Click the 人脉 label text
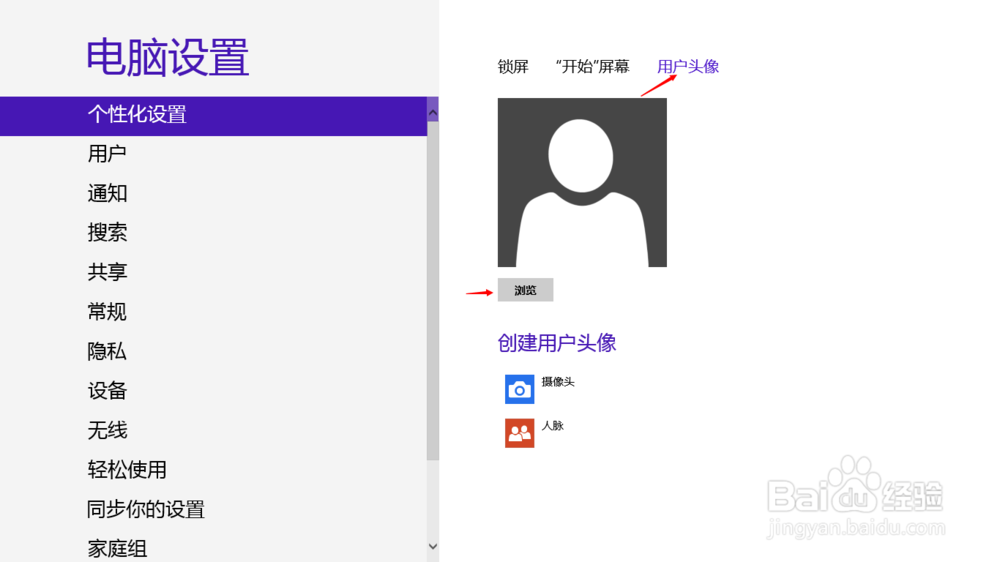The height and width of the screenshot is (562, 1000). (x=553, y=426)
